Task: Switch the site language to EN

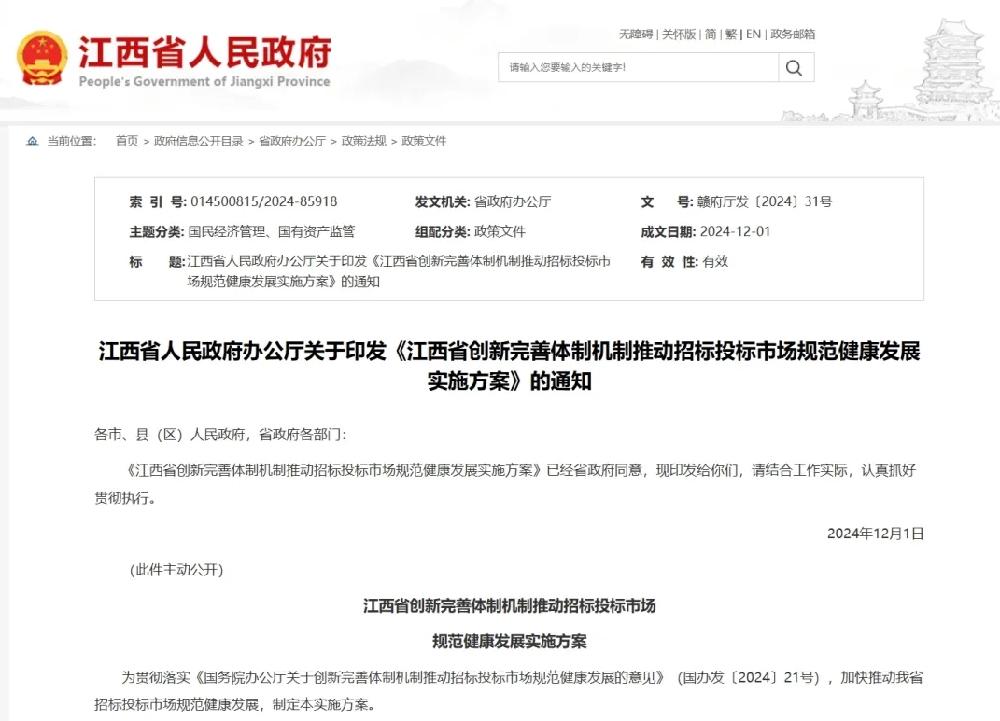Action: [753, 34]
